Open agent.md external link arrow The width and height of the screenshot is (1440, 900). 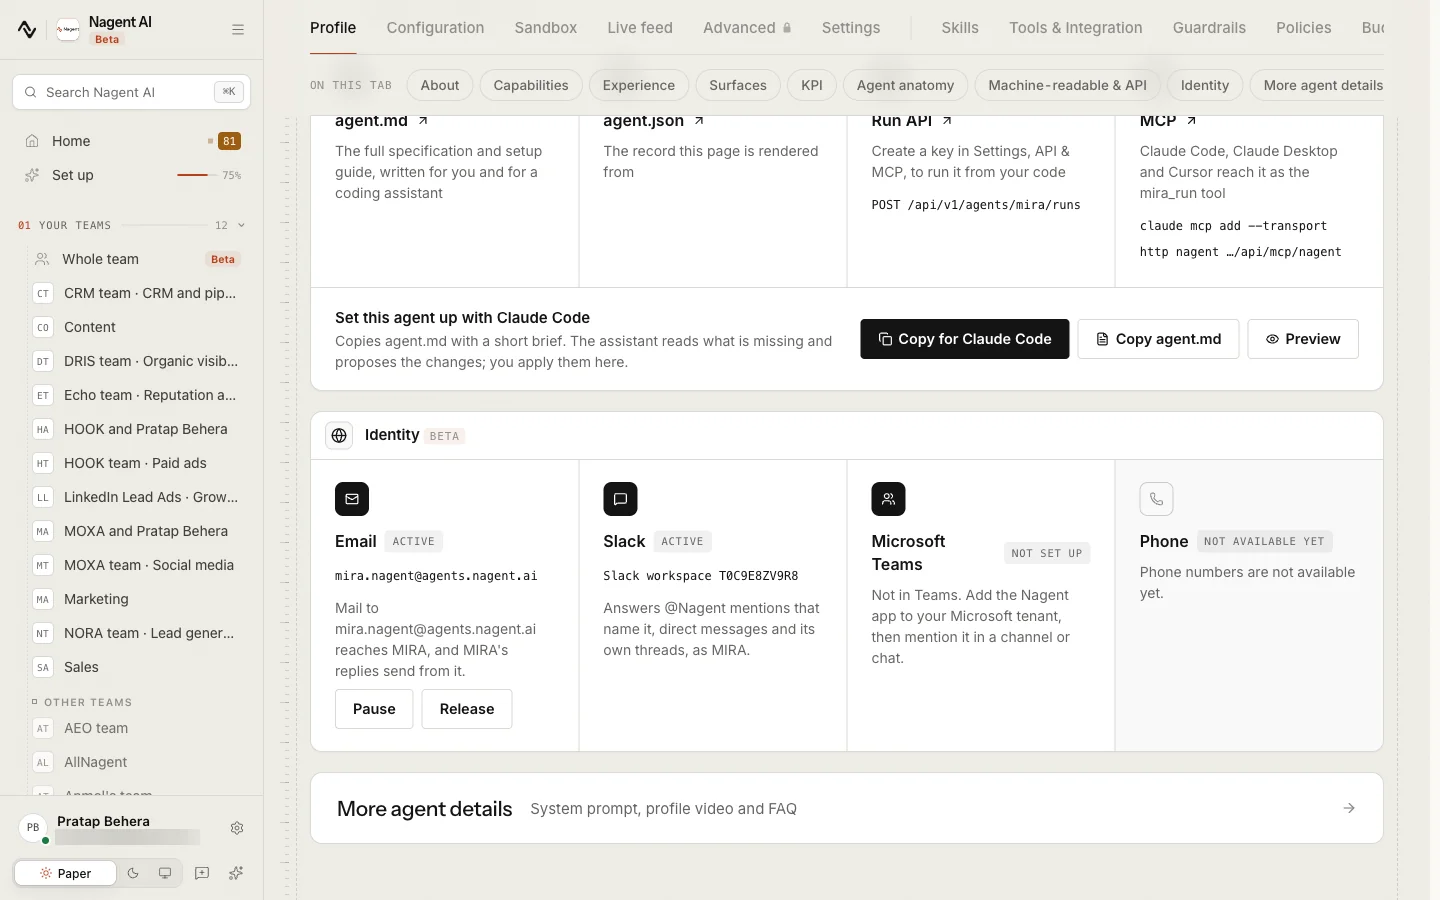(423, 121)
